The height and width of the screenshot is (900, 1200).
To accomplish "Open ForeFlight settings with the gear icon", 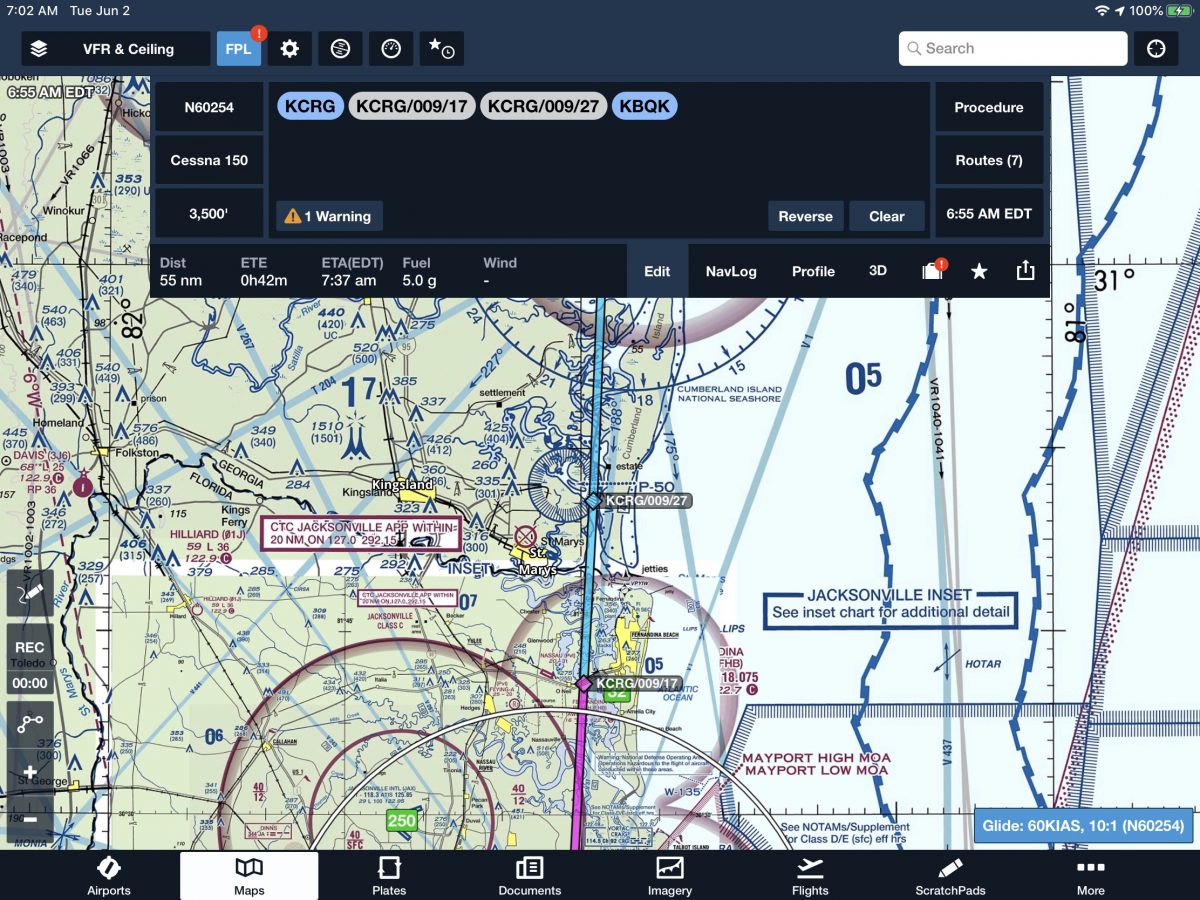I will (289, 48).
